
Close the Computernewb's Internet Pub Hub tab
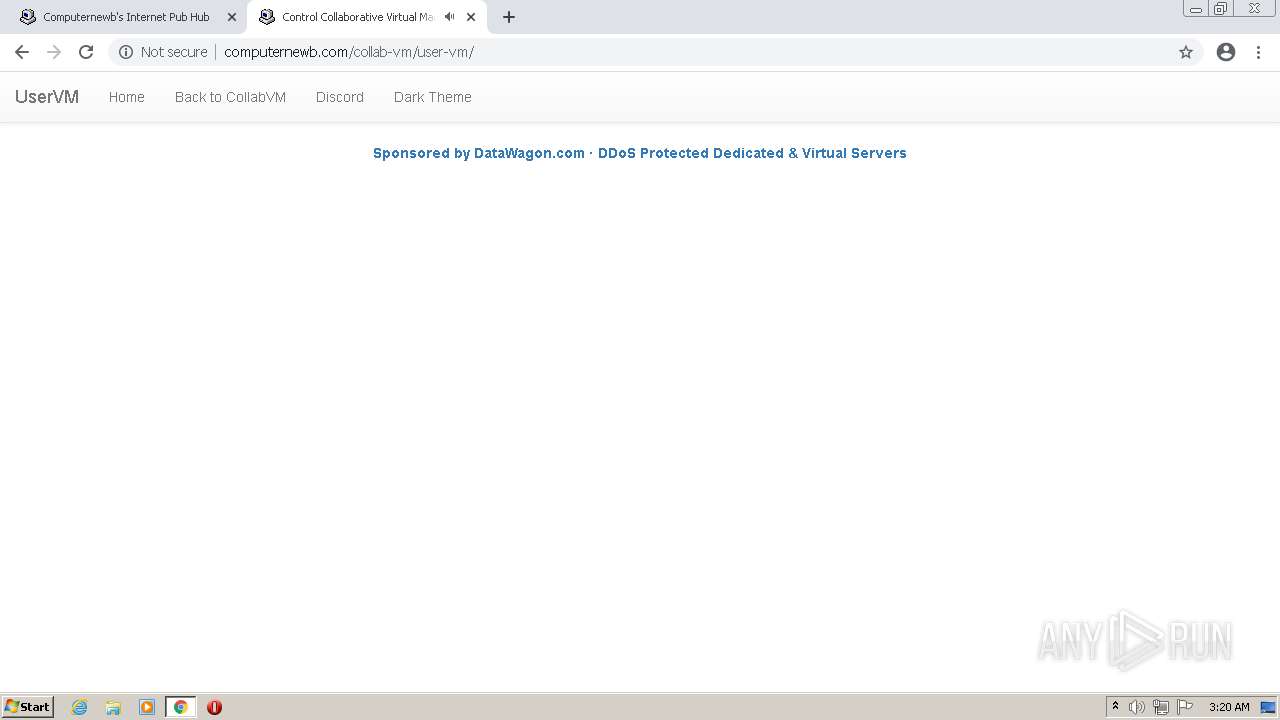(232, 17)
